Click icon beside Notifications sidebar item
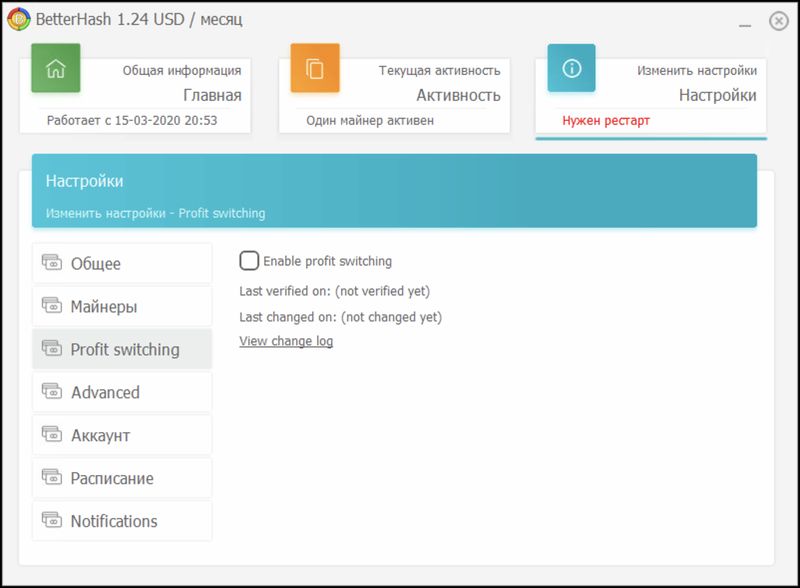Viewport: 800px width, 588px height. [52, 521]
